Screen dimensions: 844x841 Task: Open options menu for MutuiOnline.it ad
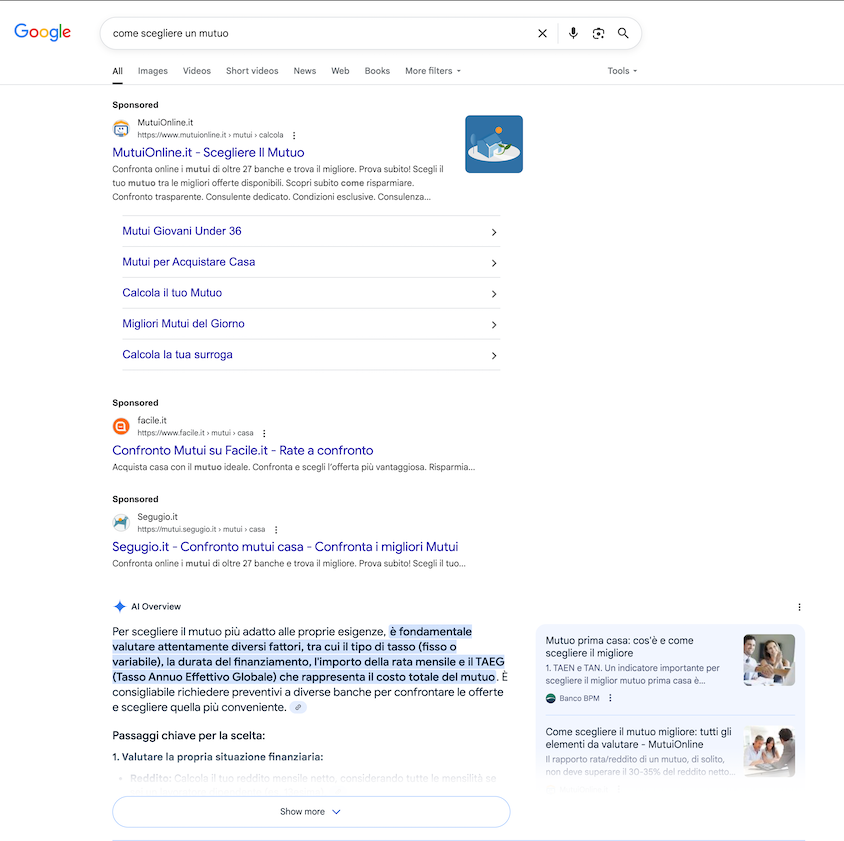pos(294,136)
